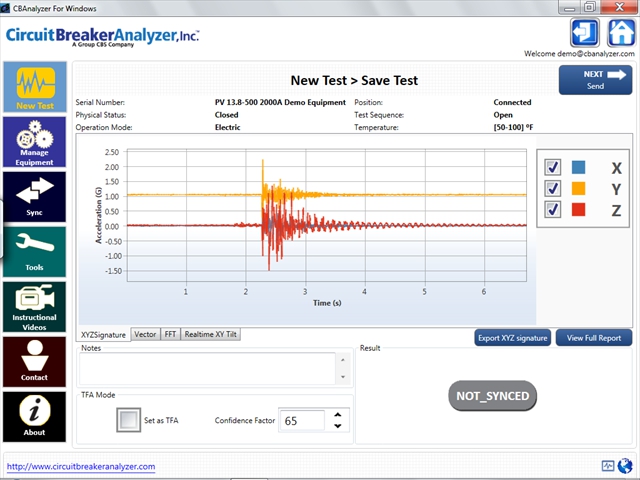This screenshot has width=640, height=480.
Task: Click the NOT_SYNCED result badge
Action: (x=493, y=396)
